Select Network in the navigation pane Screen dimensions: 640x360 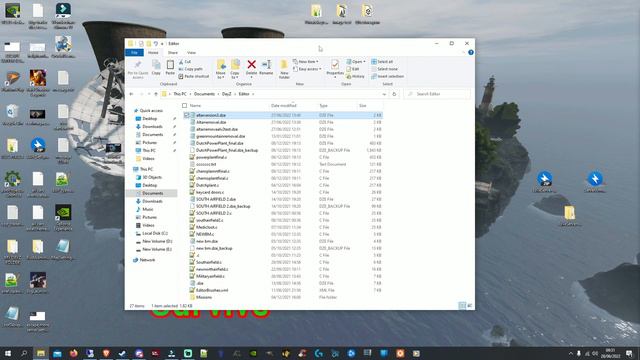[147, 260]
